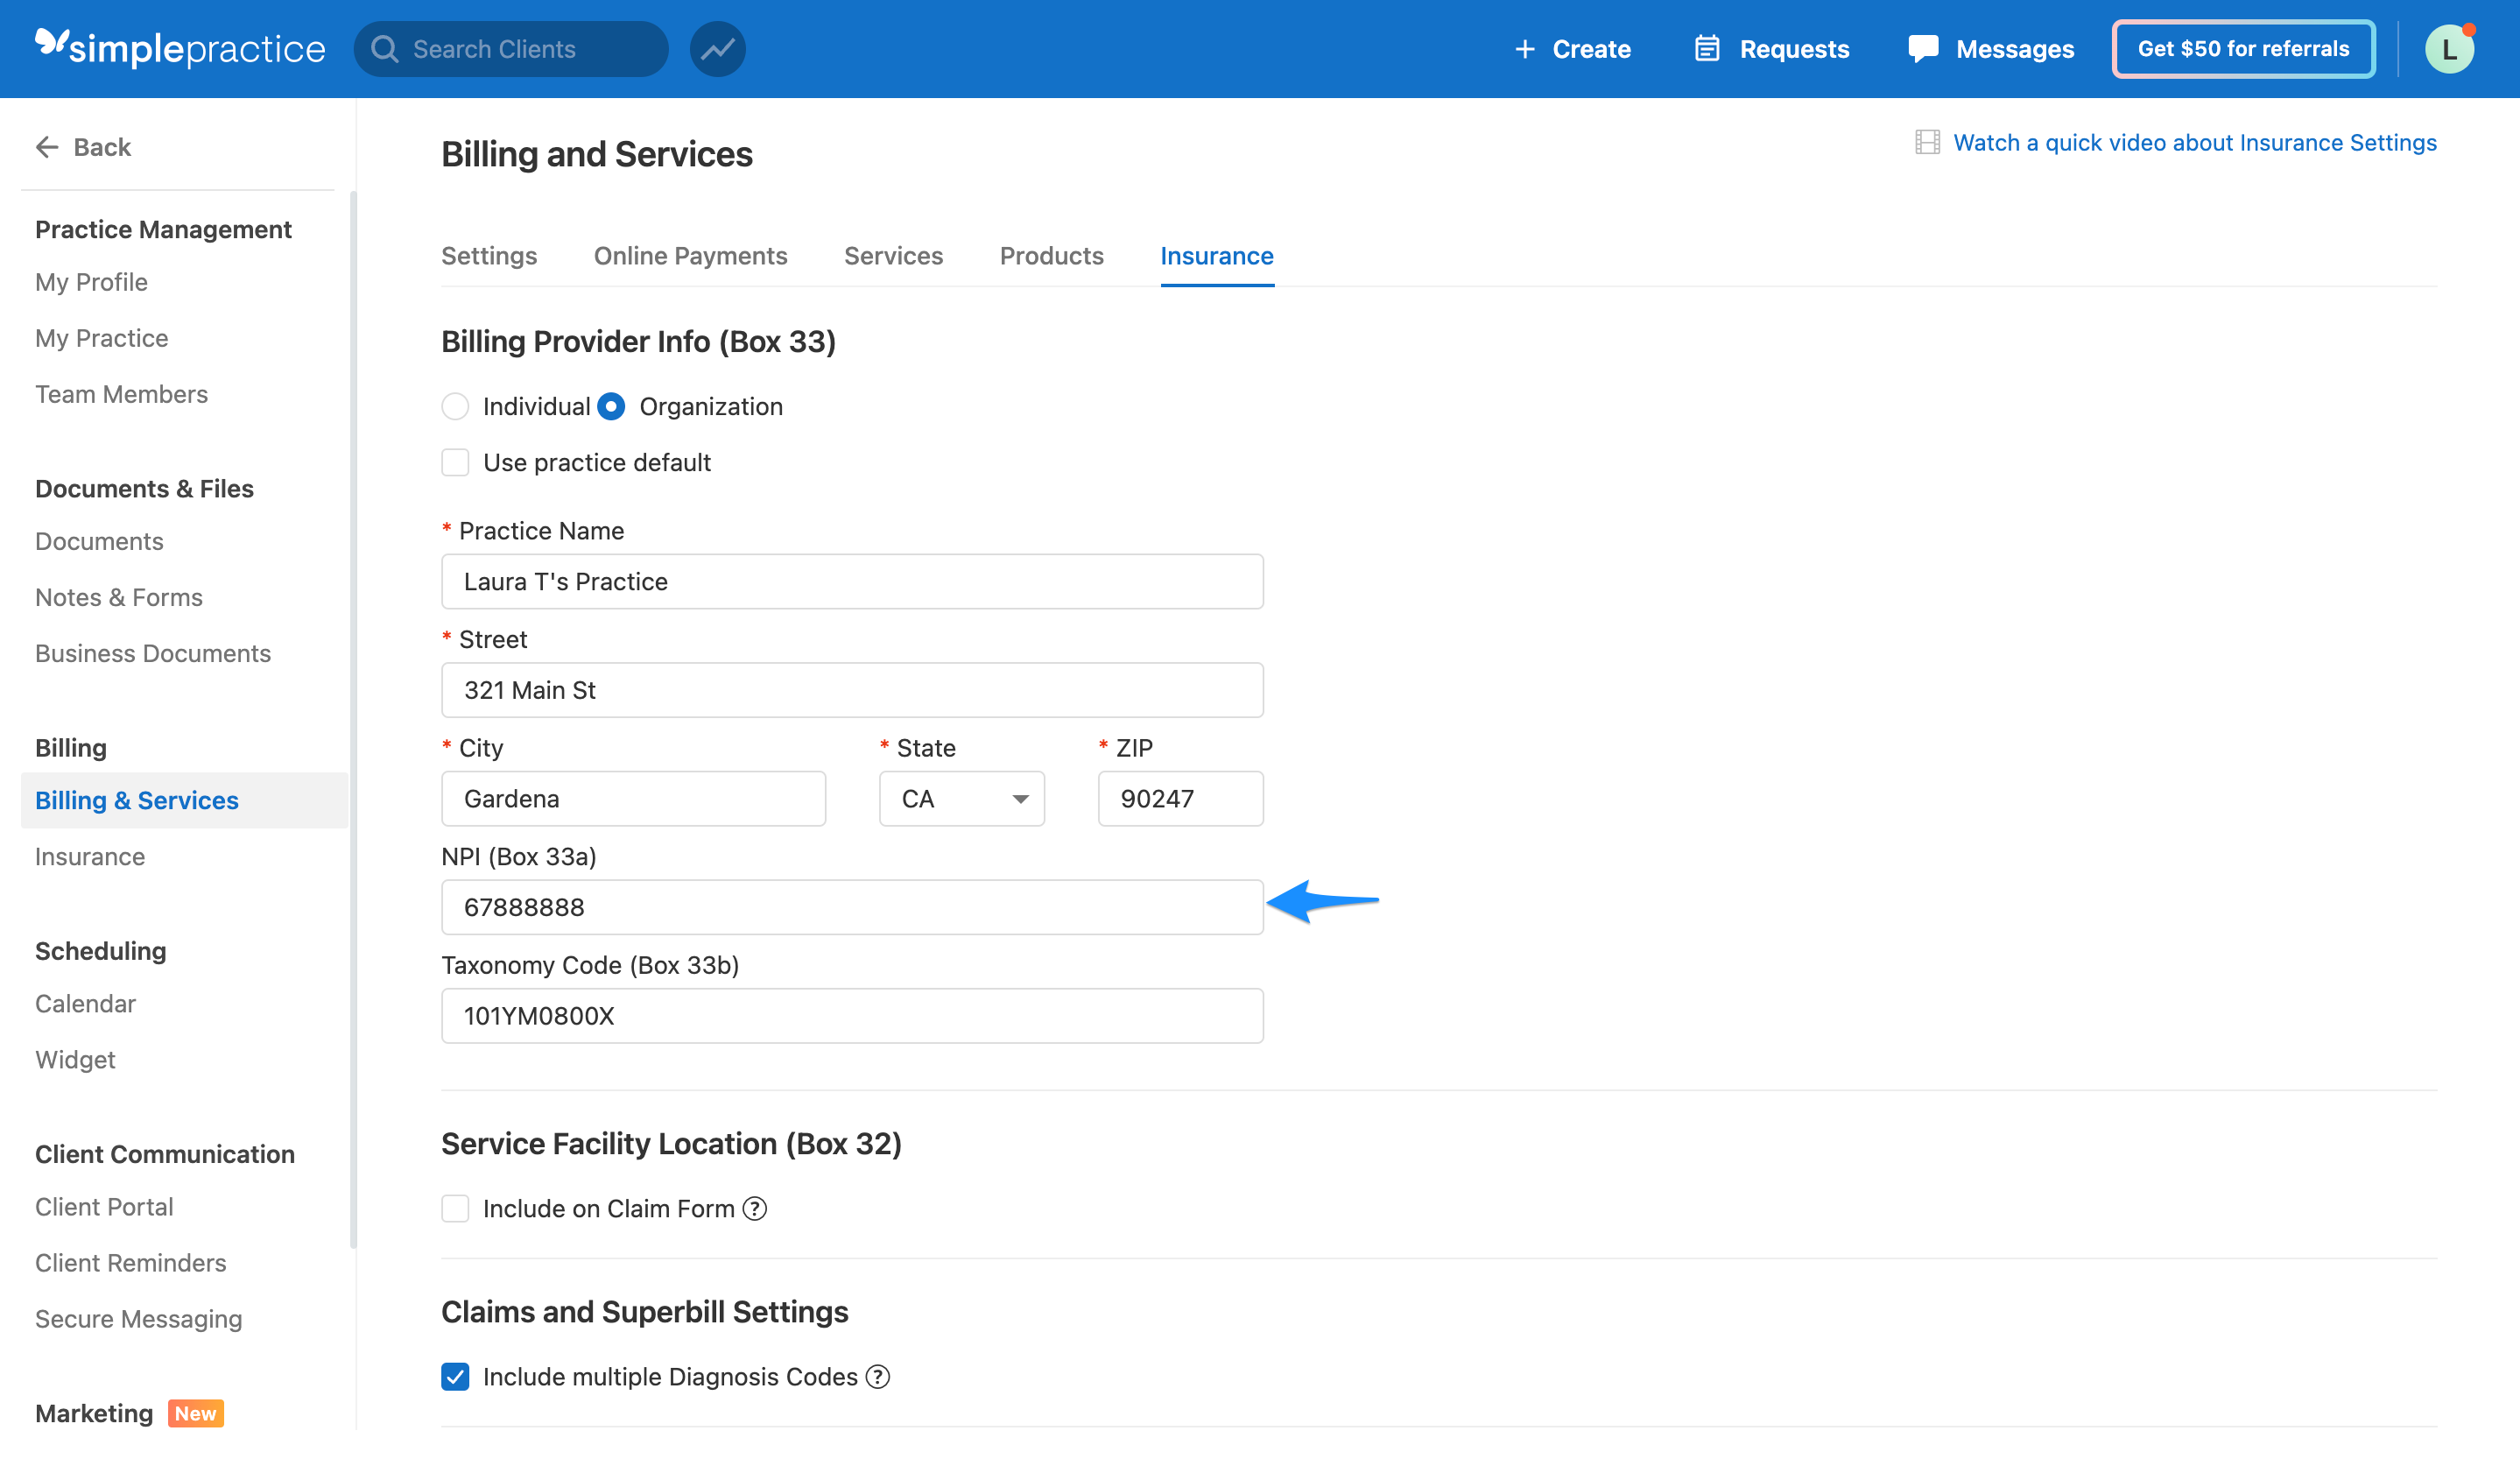Show help for Include on Claim Form
The image size is (2520, 1466).
click(x=755, y=1208)
